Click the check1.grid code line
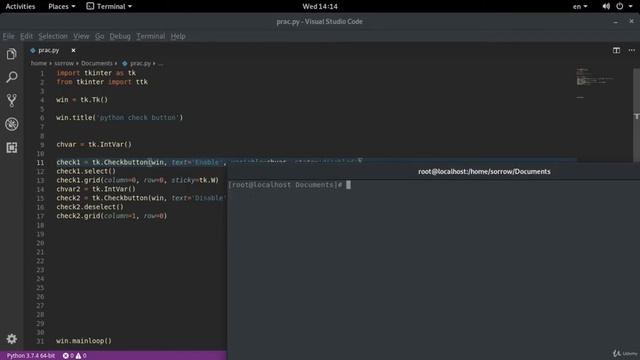 click(138, 180)
